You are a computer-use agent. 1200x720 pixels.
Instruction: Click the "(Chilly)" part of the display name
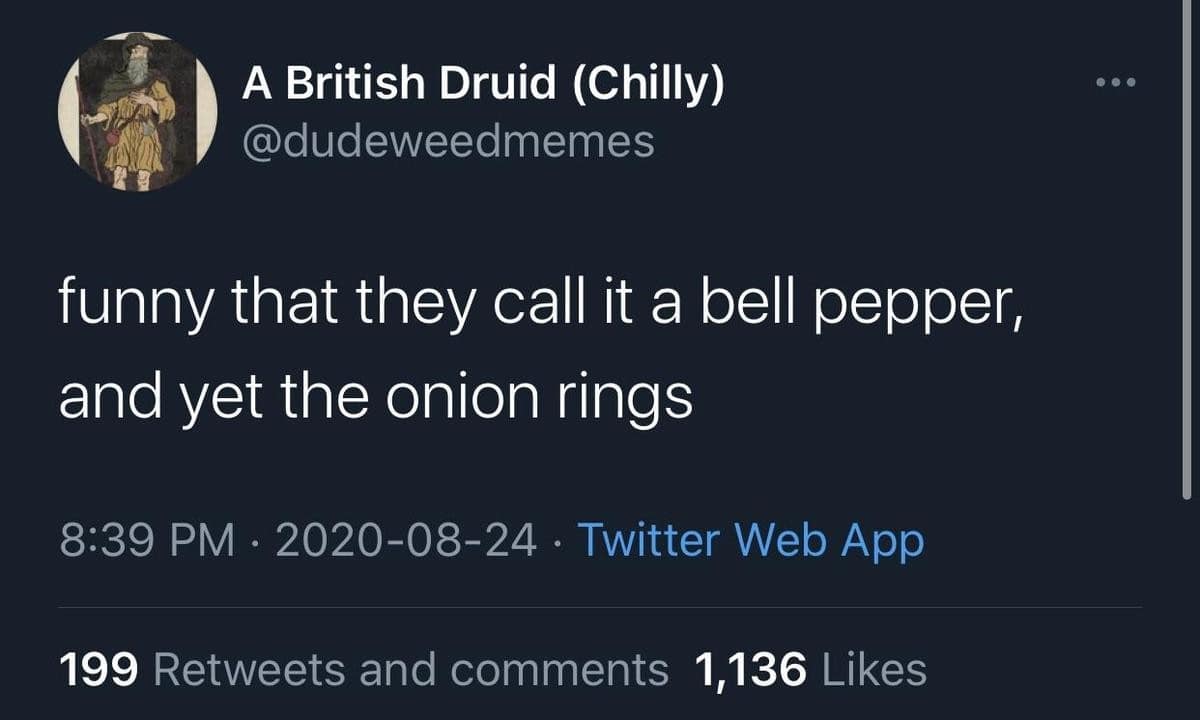648,85
